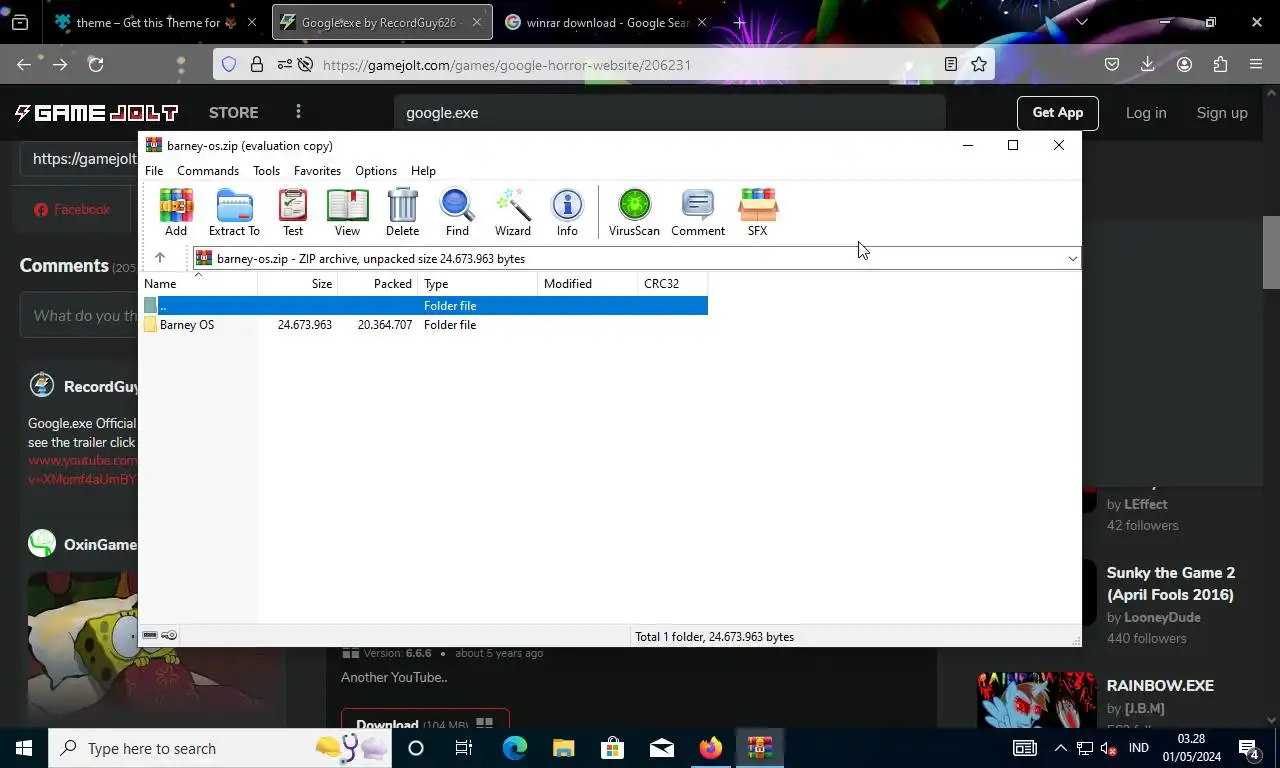
Task: Expand the archive path dropdown arrow
Action: coord(1072,259)
